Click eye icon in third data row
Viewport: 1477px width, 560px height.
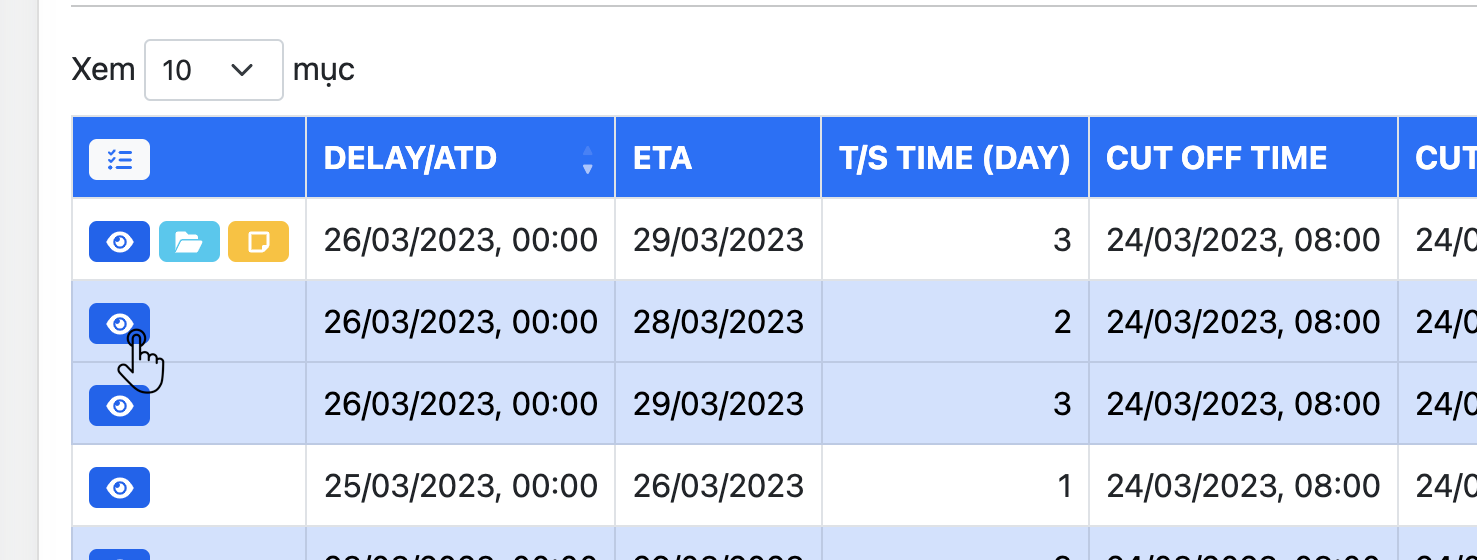click(119, 405)
